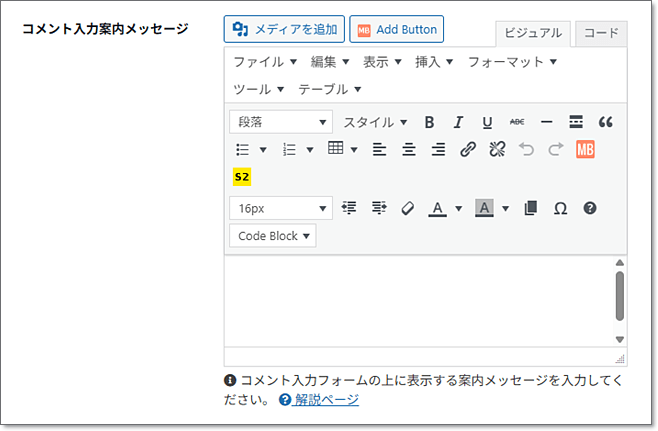The width and height of the screenshot is (658, 431).
Task: Click the paste as text icon
Action: [x=530, y=208]
